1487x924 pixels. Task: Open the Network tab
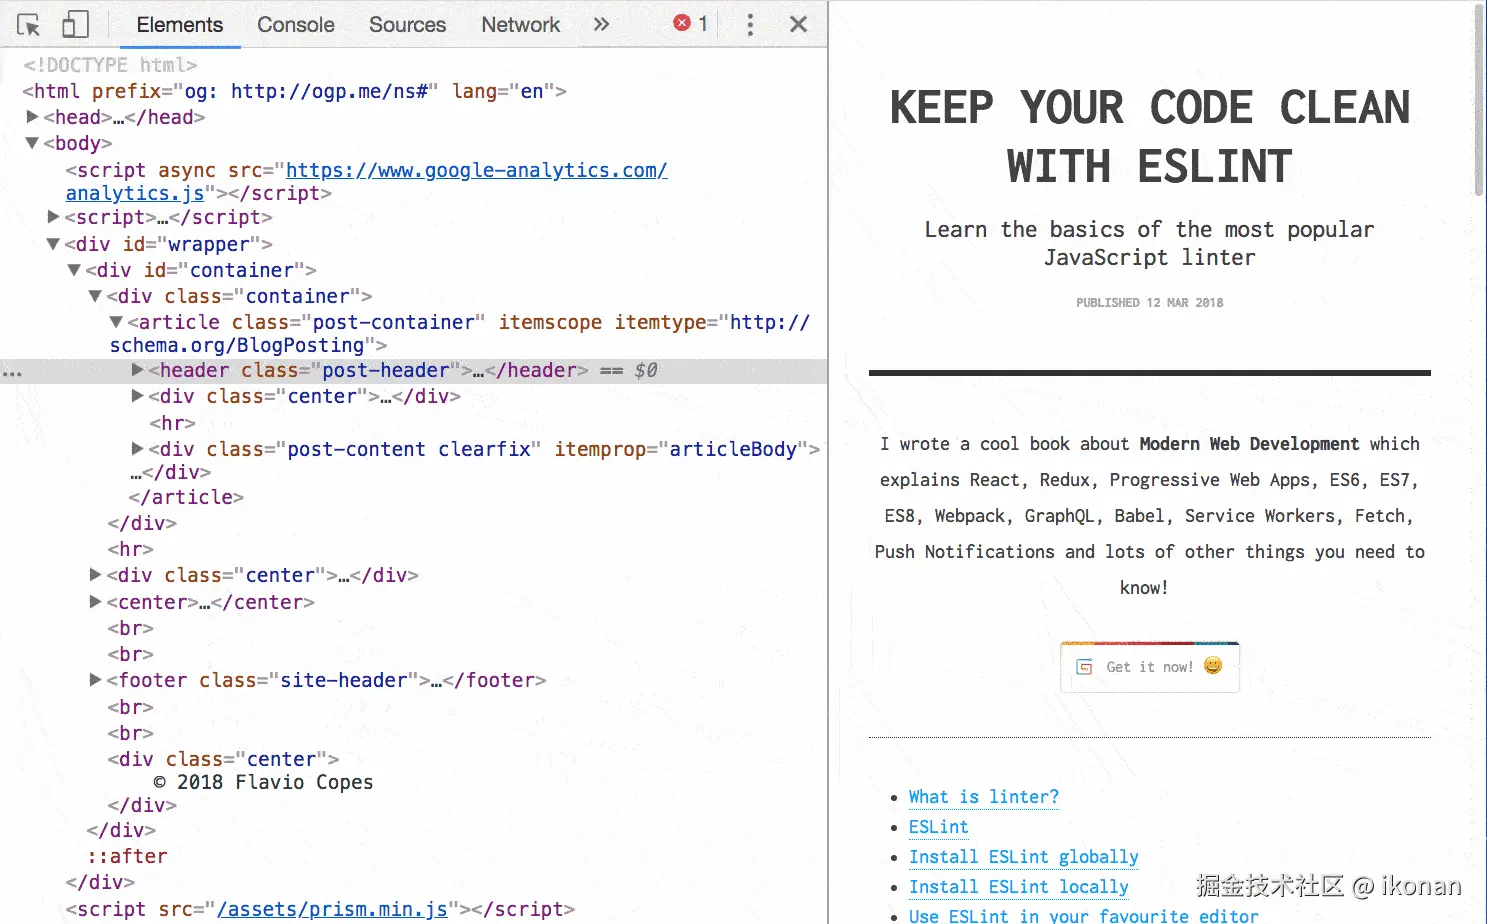pyautogui.click(x=520, y=24)
